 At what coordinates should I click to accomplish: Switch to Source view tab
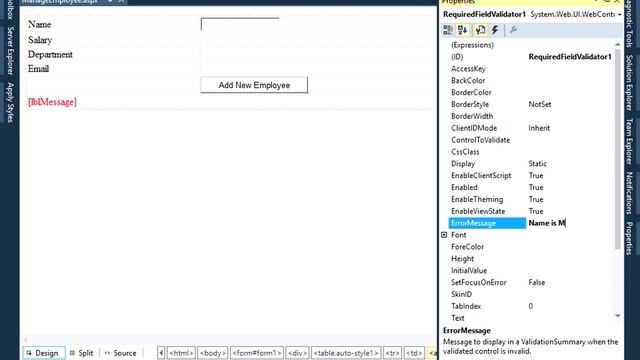tap(120, 353)
